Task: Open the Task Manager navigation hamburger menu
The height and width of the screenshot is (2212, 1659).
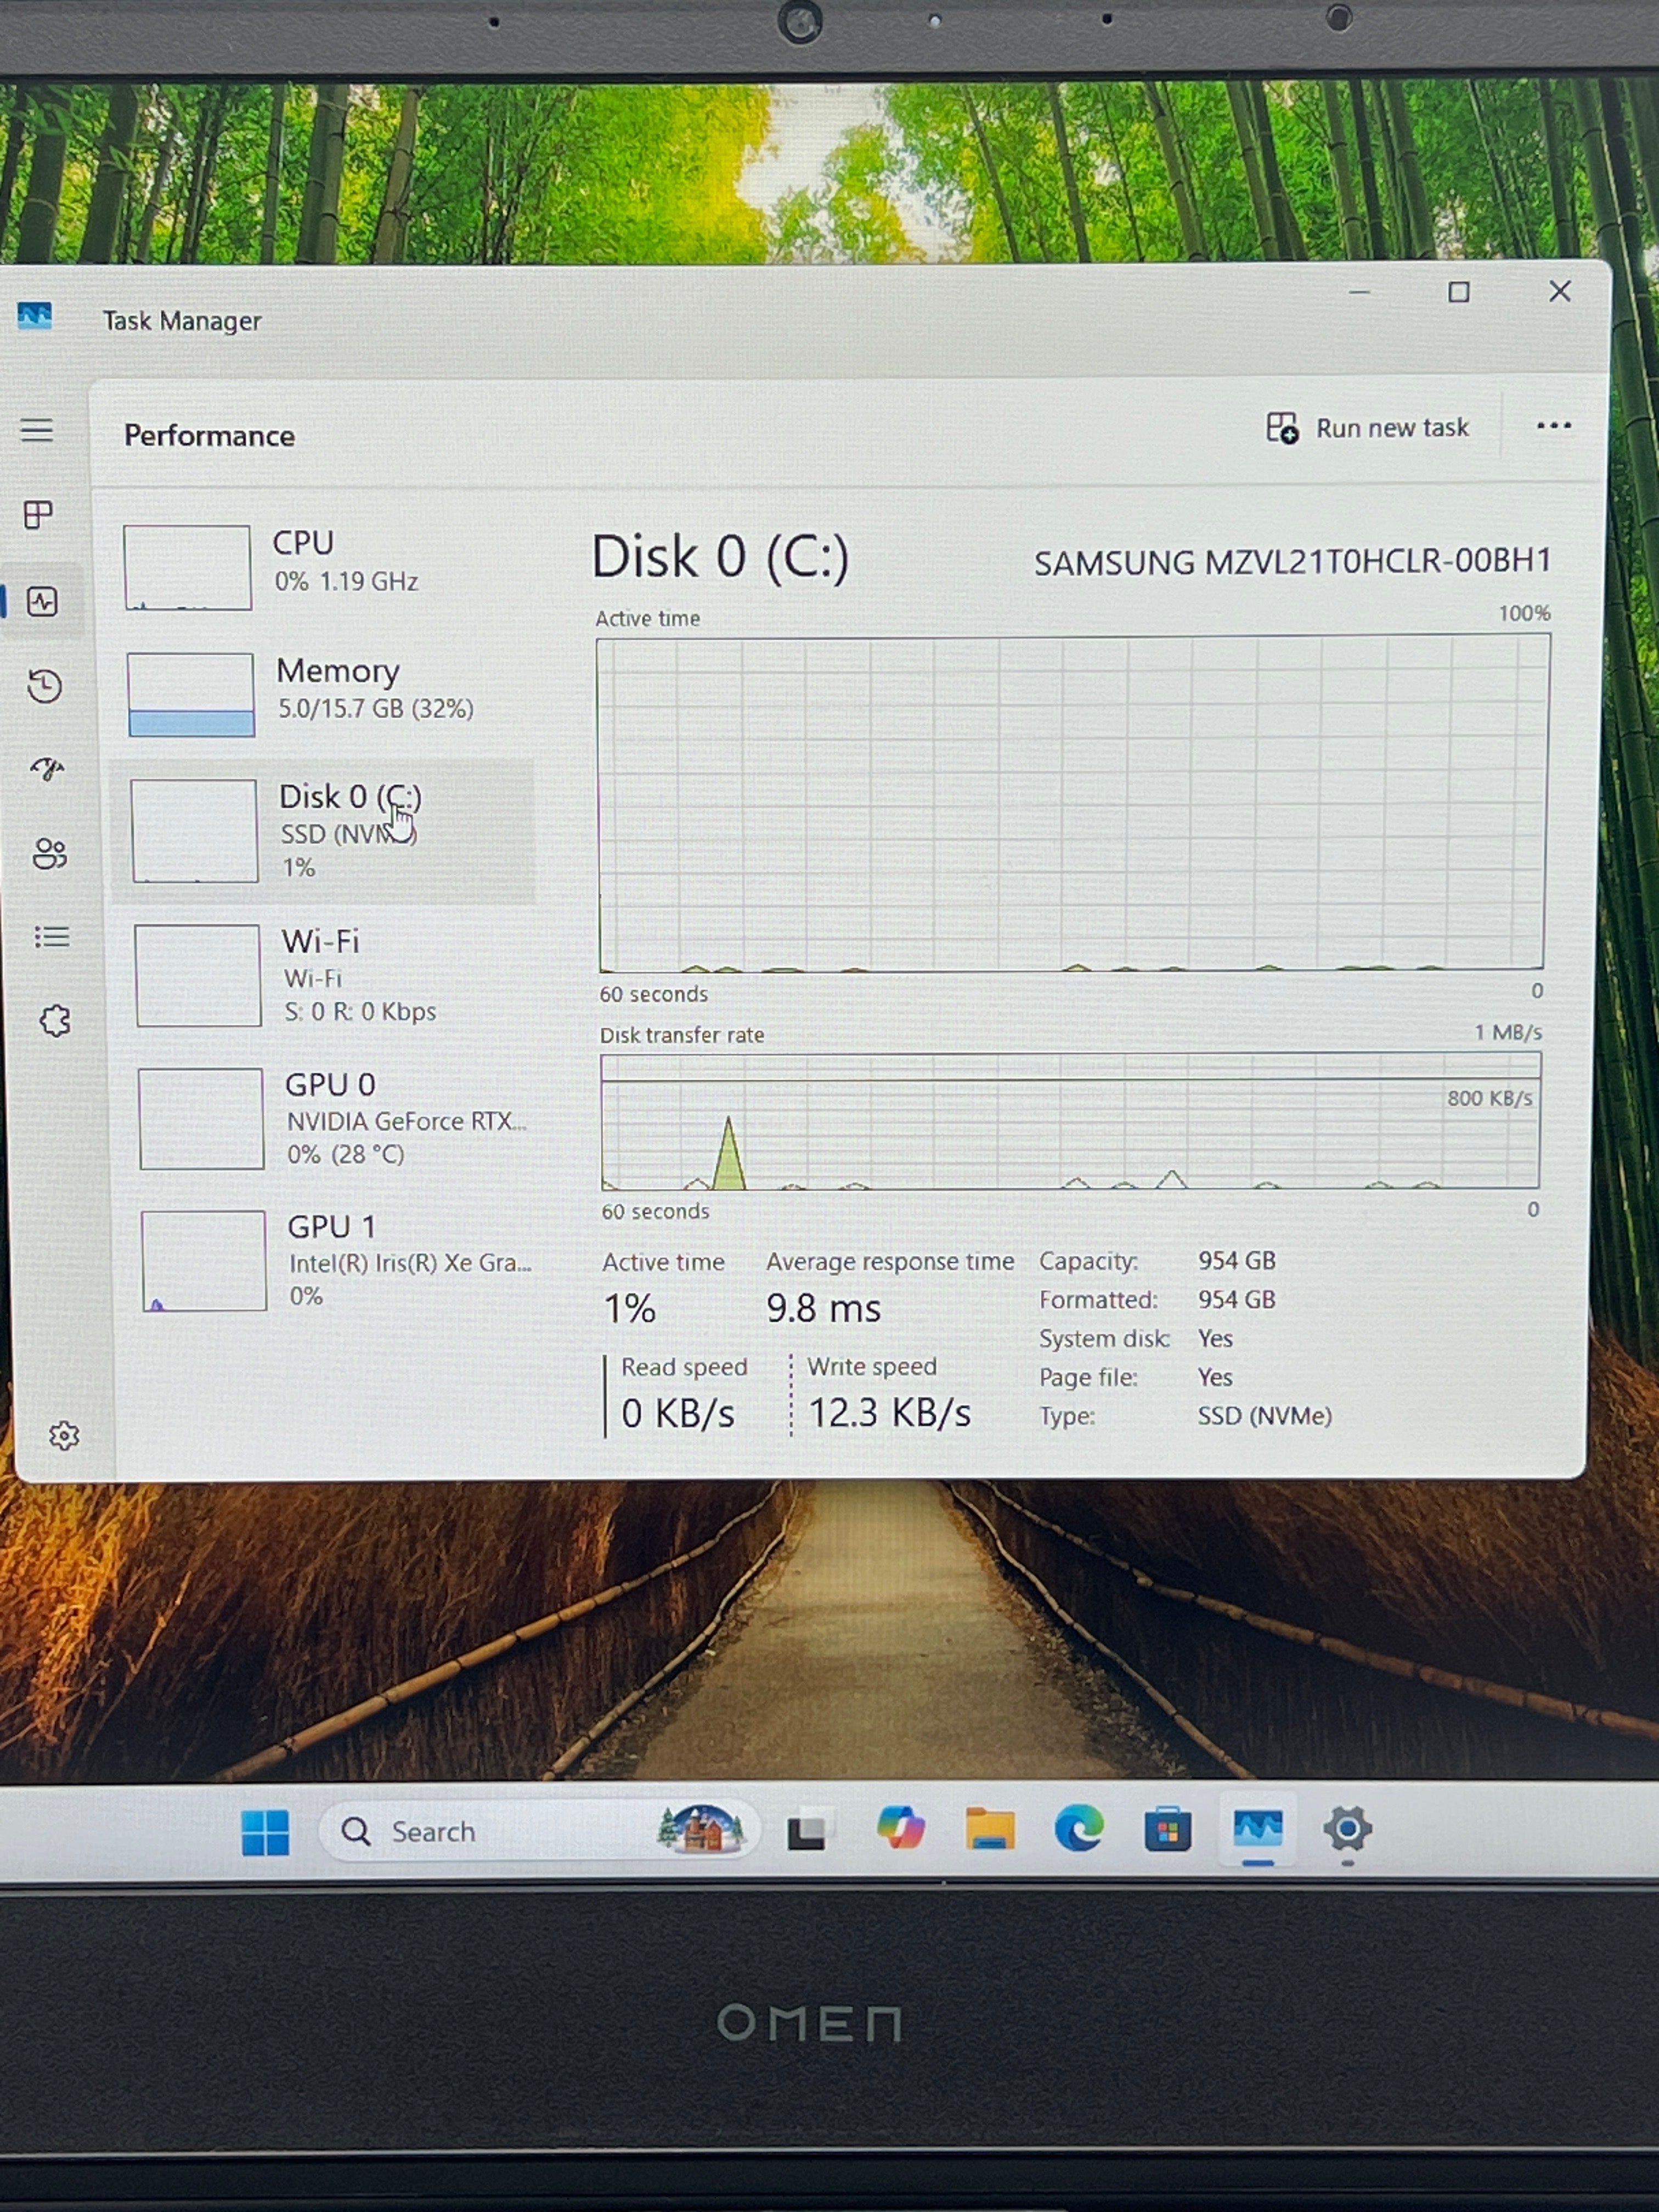Action: pyautogui.click(x=37, y=431)
